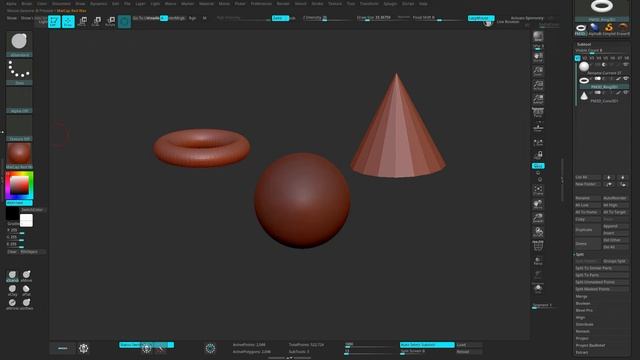Image resolution: width=640 pixels, height=360 pixels.
Task: Toggle the Floor grid
Action: point(538,128)
